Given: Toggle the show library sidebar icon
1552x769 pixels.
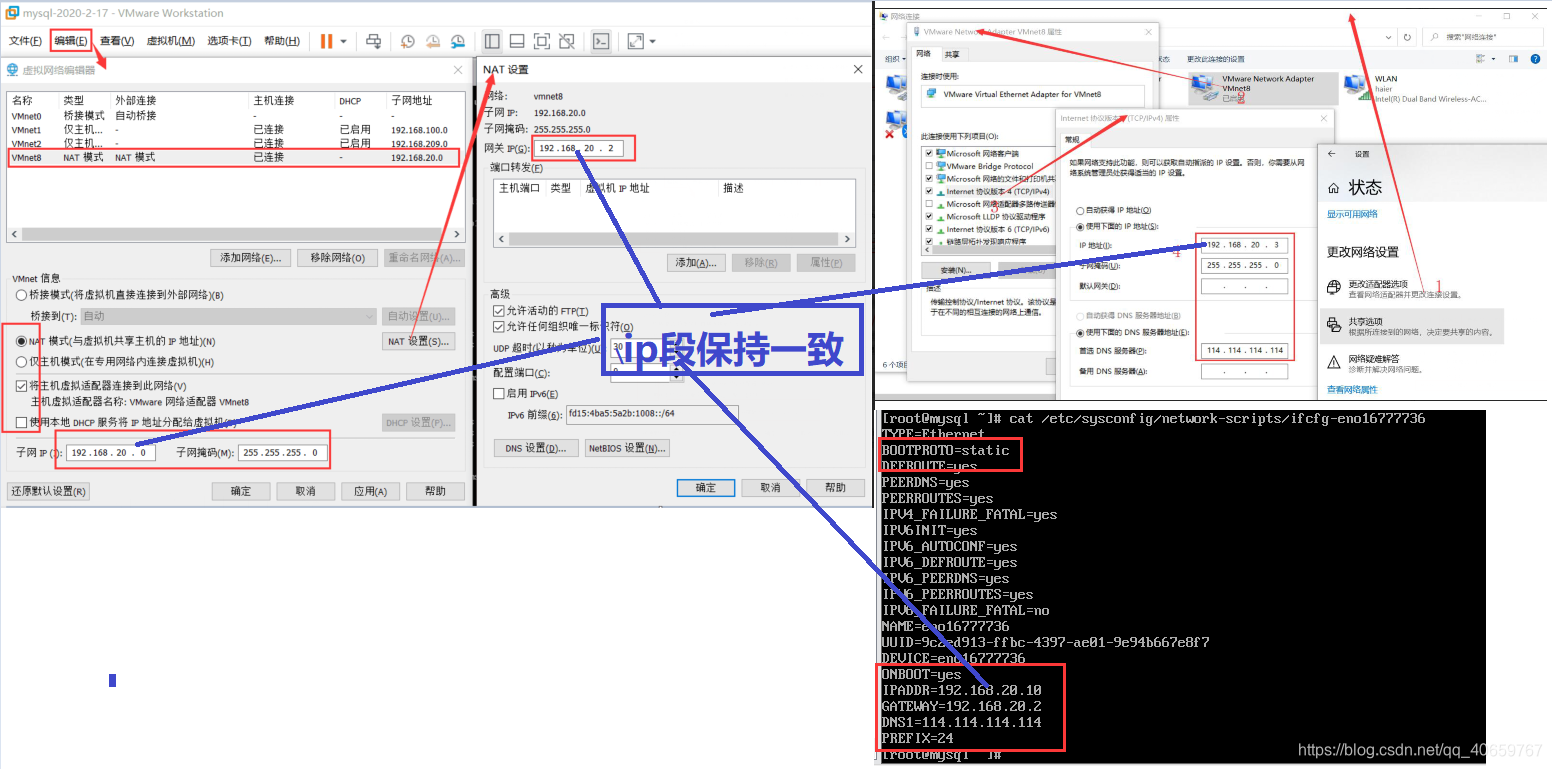Looking at the screenshot, I should click(492, 41).
